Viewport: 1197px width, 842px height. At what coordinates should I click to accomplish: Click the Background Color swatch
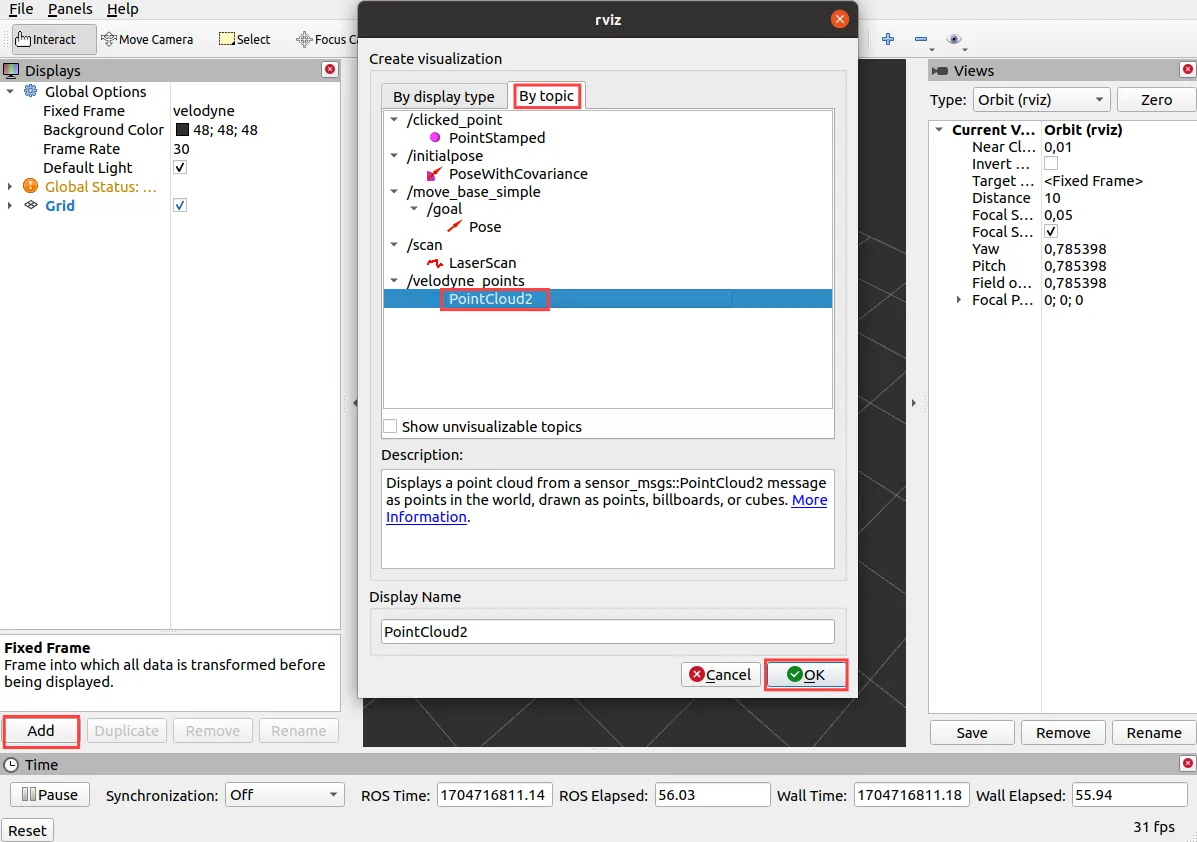tap(182, 130)
